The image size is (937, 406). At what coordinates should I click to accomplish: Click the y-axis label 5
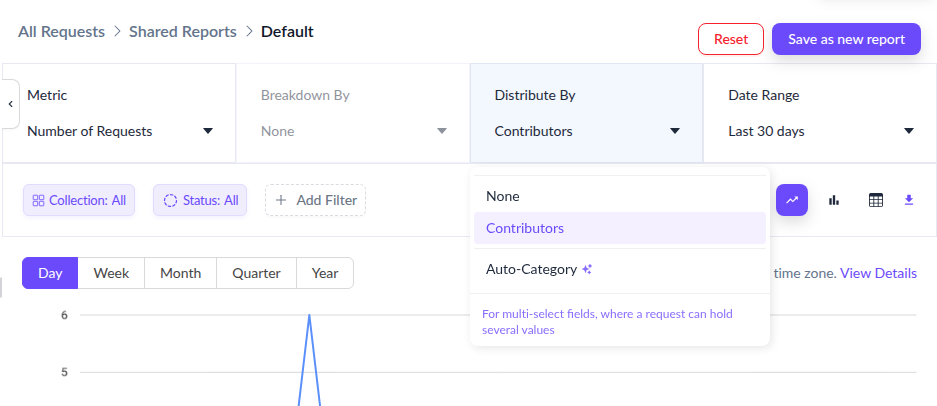[x=65, y=372]
